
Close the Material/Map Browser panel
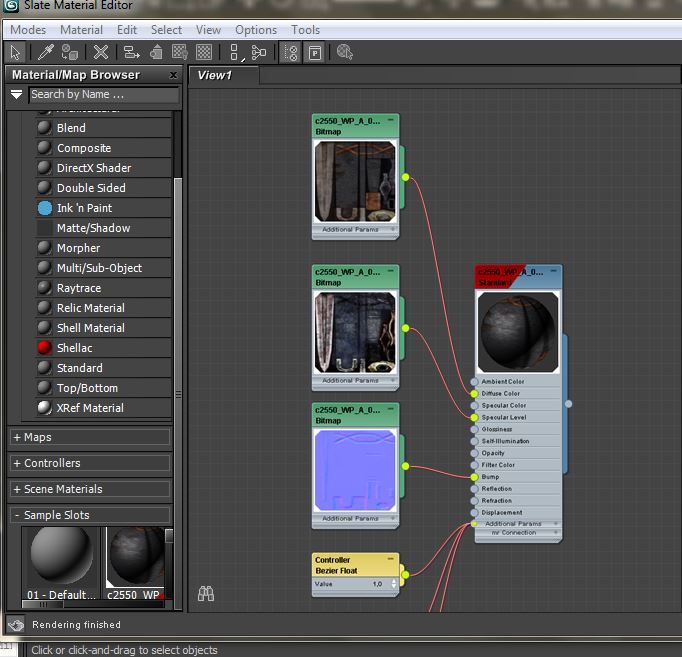click(173, 75)
